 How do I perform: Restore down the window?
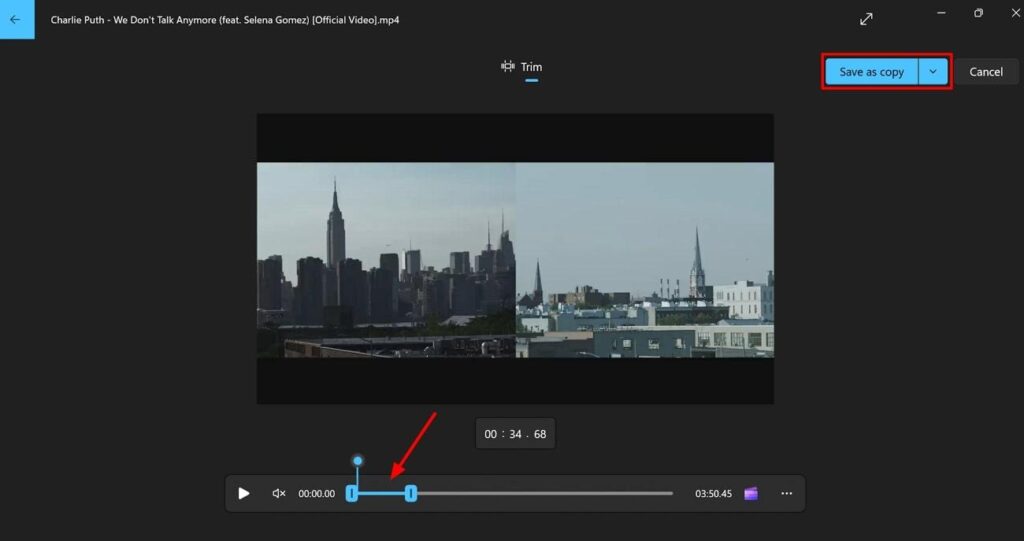978,13
